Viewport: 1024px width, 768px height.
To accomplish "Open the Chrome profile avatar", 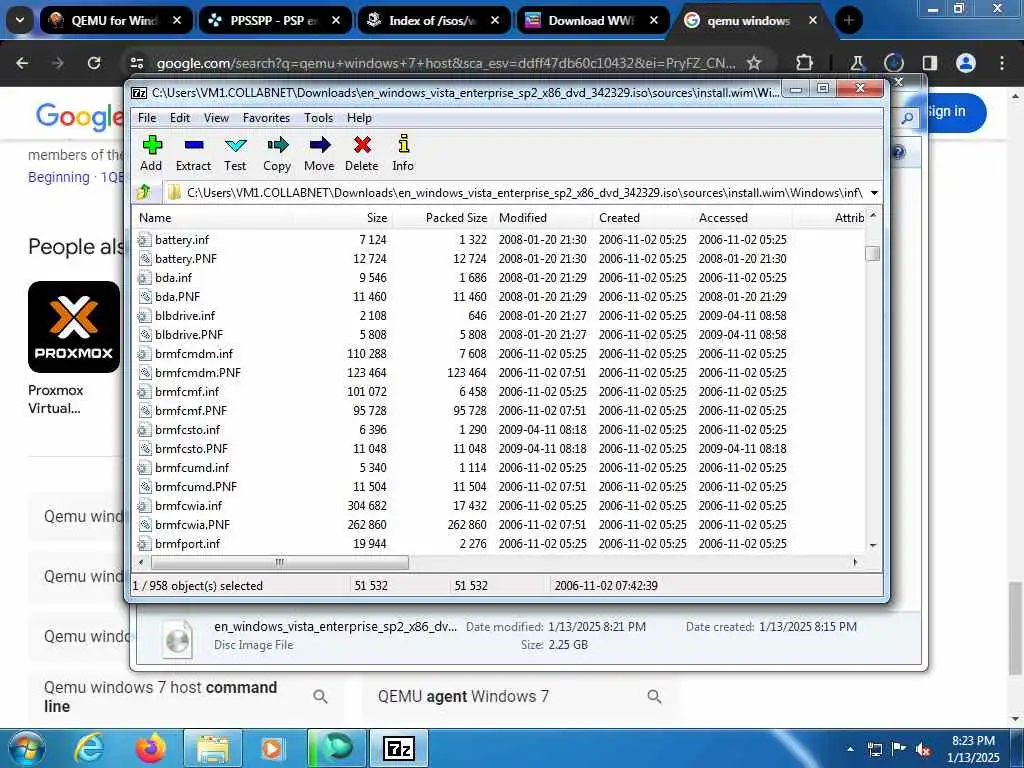I will click(966, 63).
